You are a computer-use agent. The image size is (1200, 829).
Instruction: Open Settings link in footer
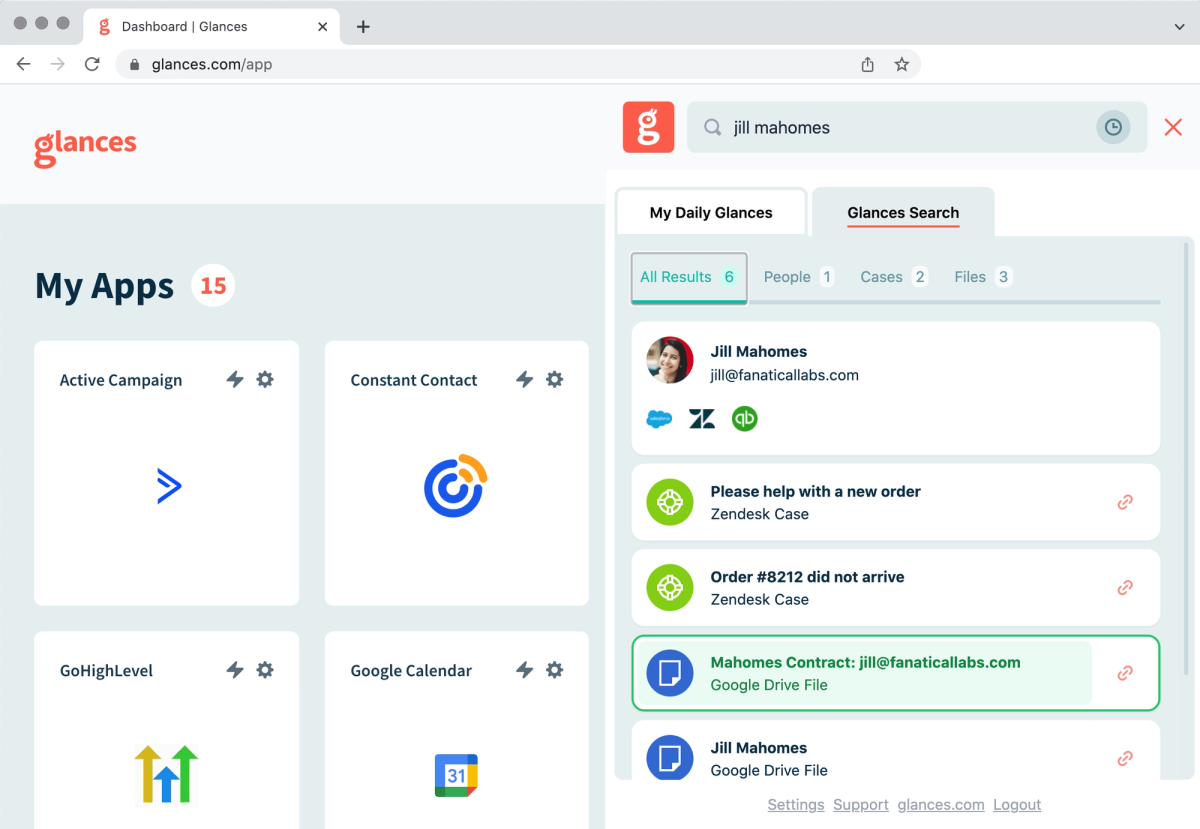pyautogui.click(x=796, y=805)
